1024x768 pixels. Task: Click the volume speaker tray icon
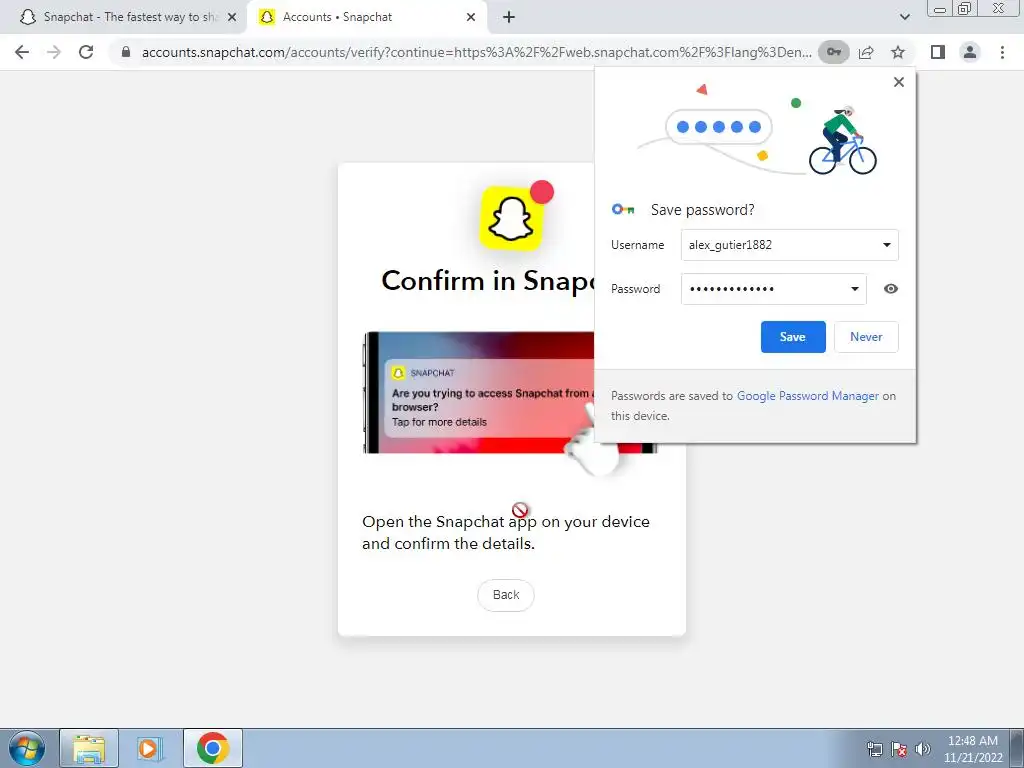point(923,749)
